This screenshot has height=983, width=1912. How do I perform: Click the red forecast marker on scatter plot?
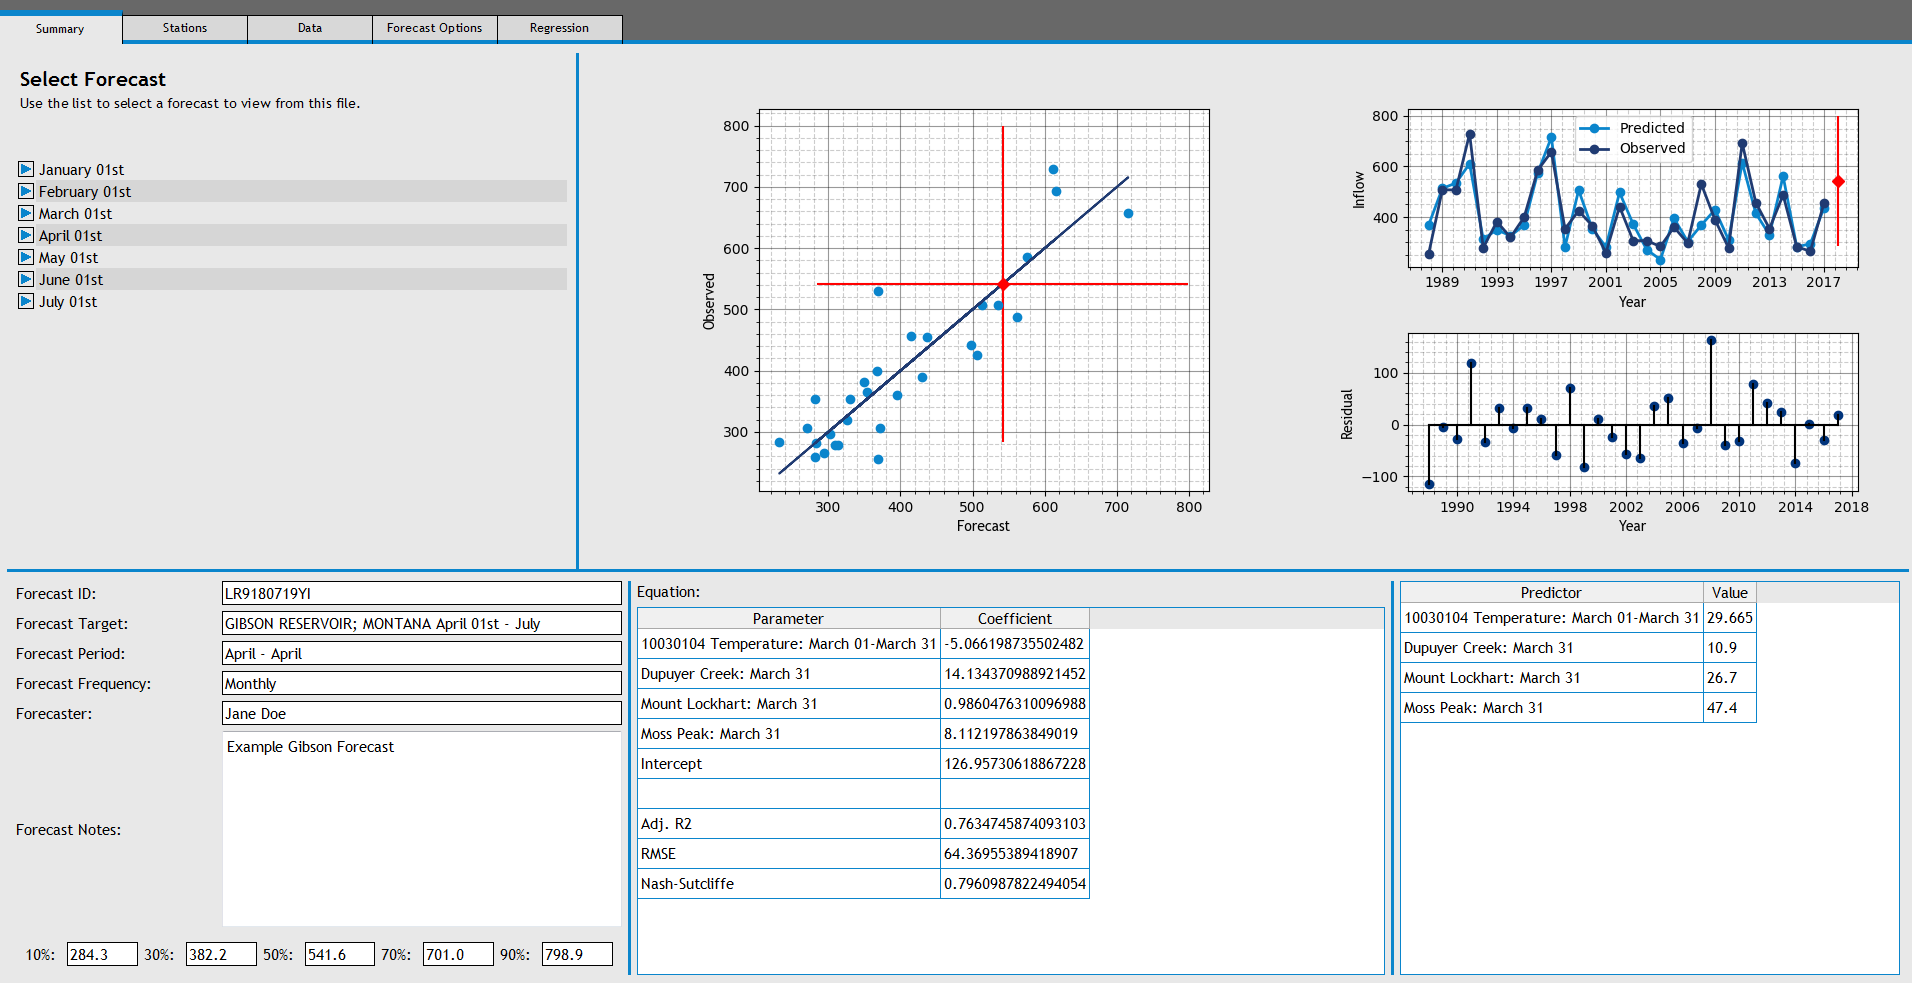pos(1003,284)
